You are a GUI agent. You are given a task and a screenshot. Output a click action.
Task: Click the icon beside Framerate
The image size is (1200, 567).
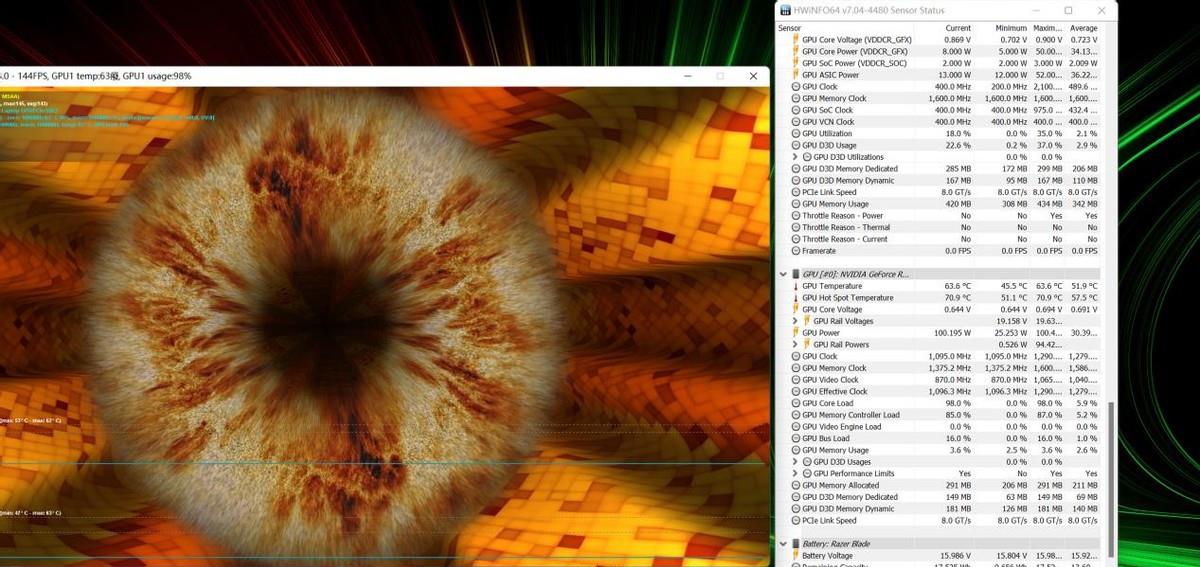coord(796,251)
